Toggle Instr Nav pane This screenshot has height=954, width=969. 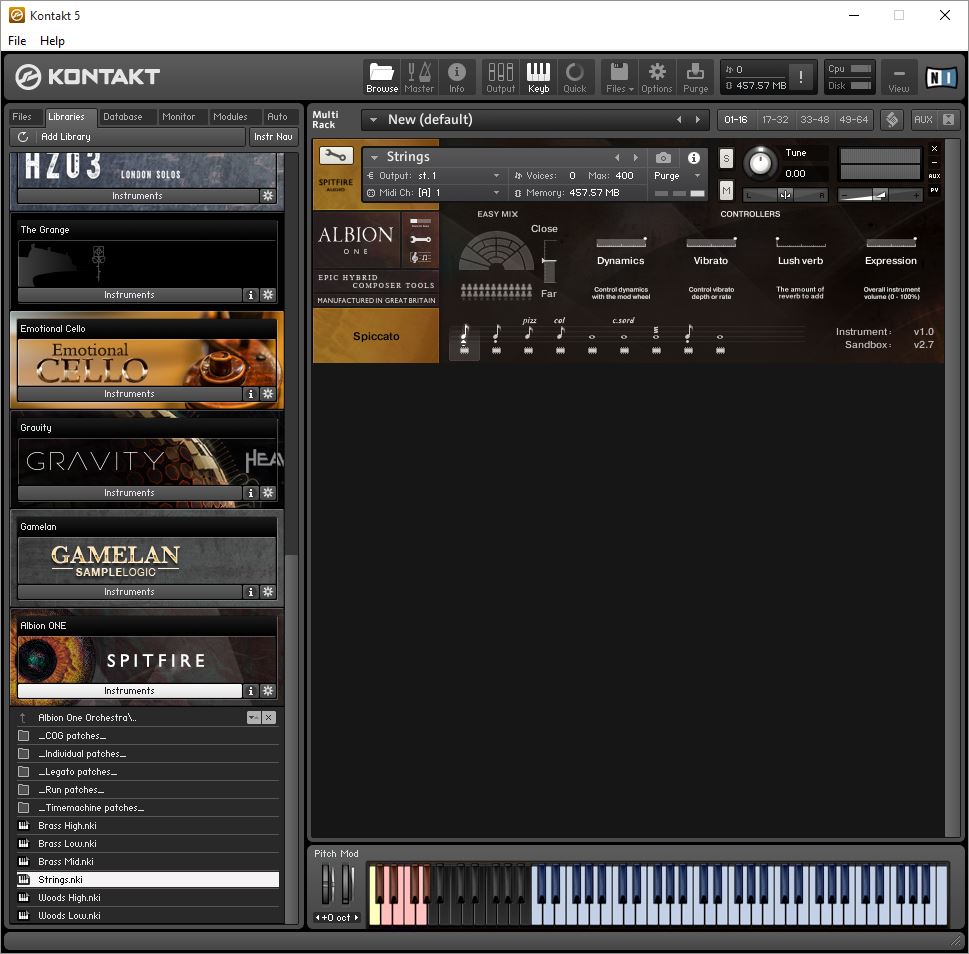(x=273, y=137)
